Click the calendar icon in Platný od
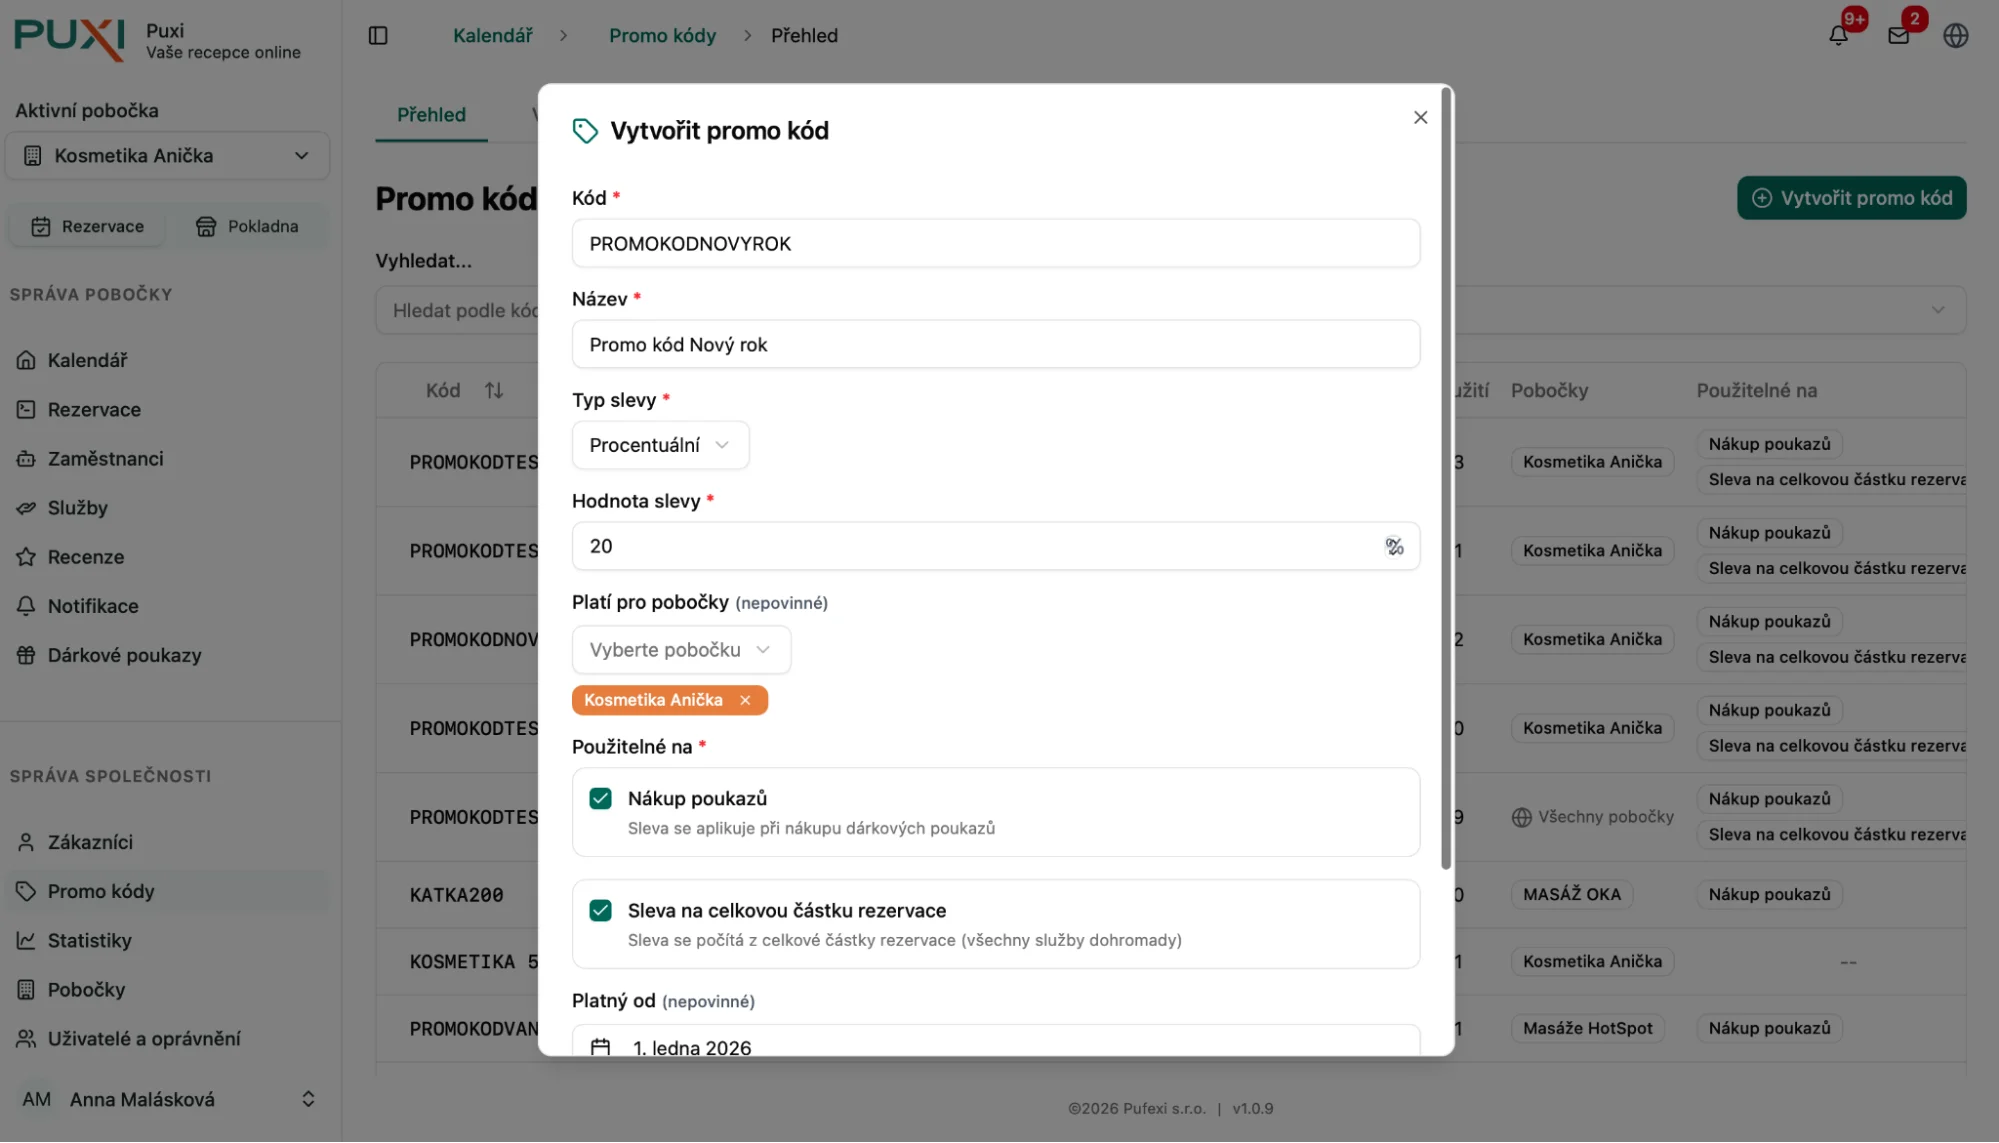 click(600, 1046)
